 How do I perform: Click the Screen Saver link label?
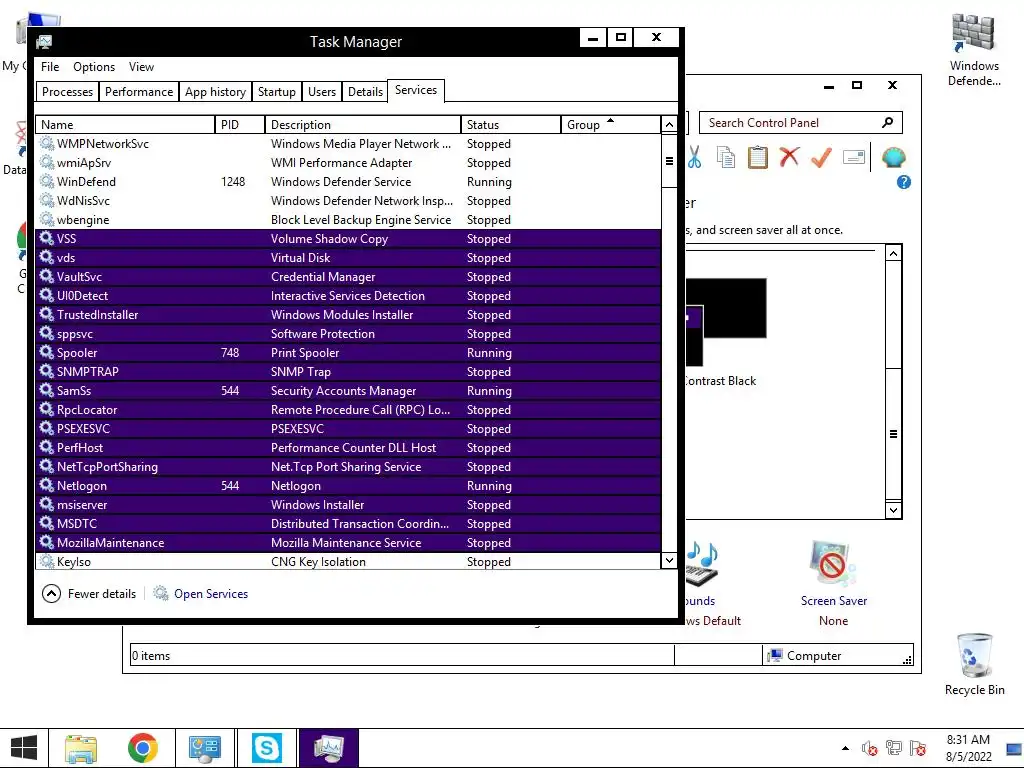point(833,601)
